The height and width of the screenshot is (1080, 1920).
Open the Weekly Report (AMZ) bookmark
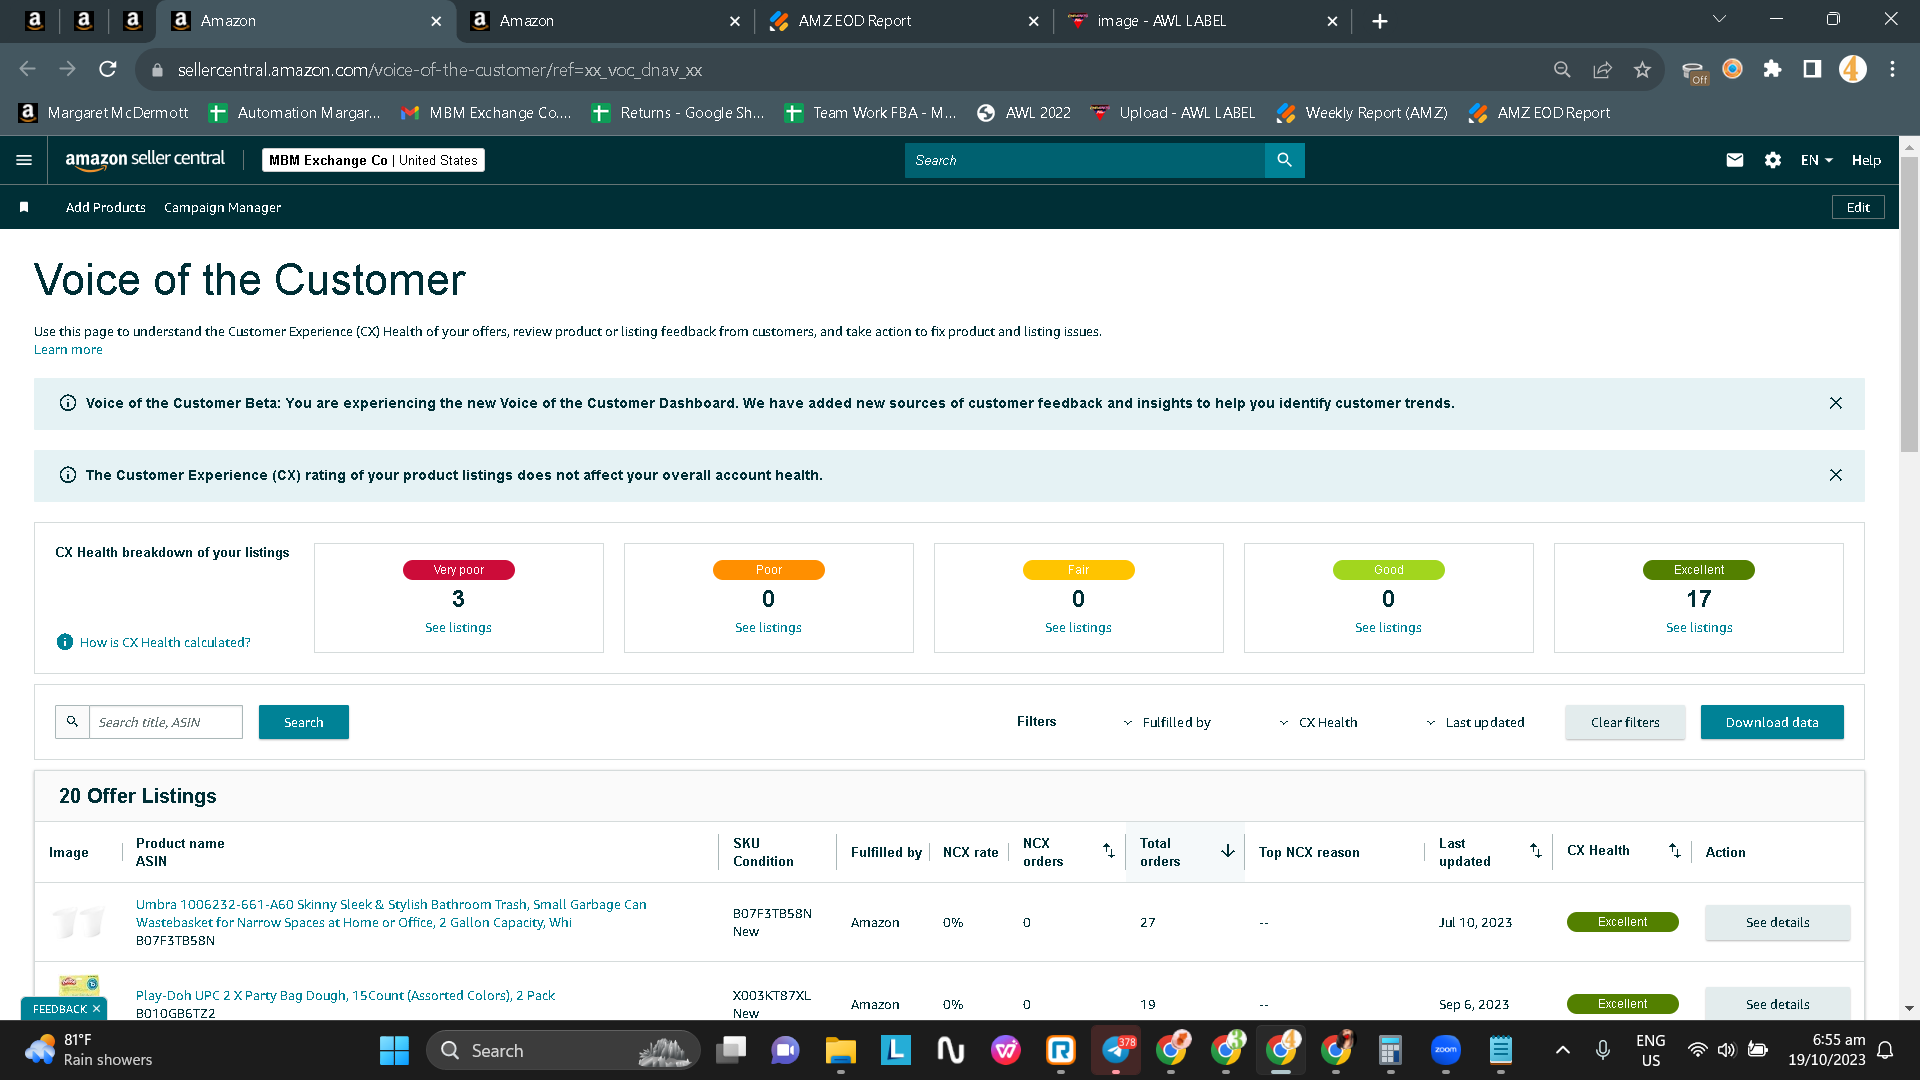coord(1363,113)
